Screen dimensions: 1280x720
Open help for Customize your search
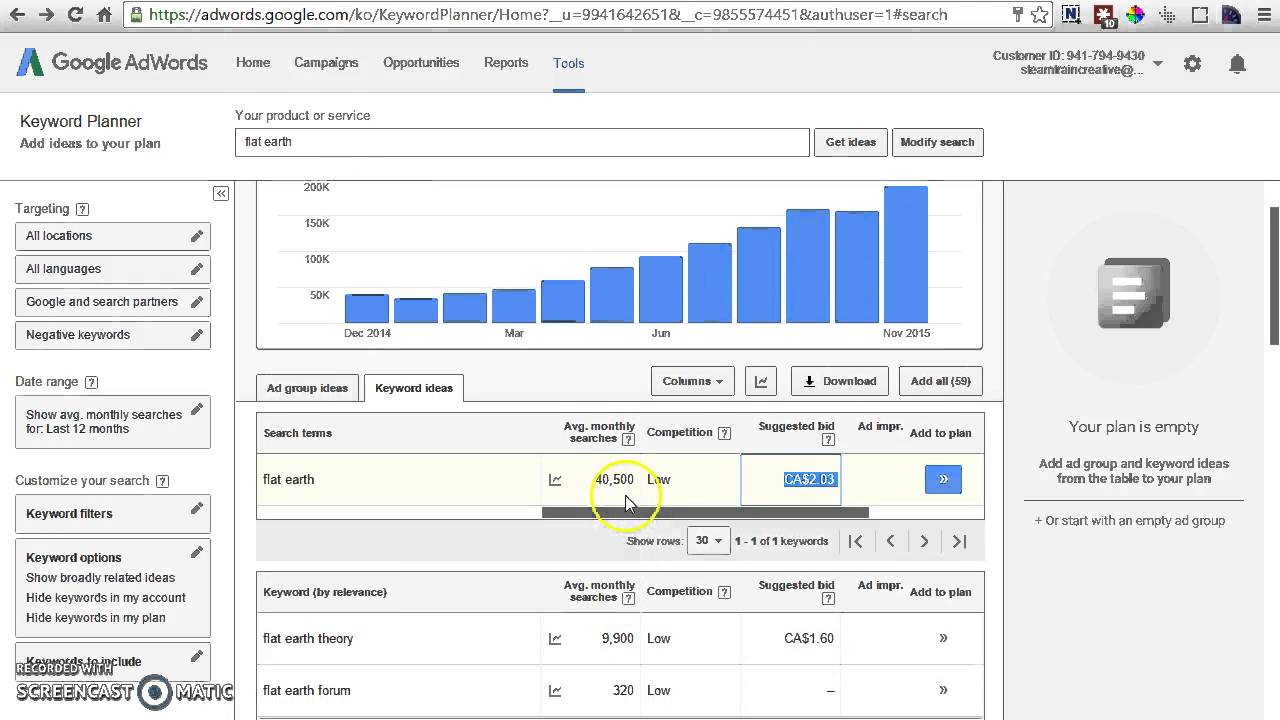click(162, 481)
